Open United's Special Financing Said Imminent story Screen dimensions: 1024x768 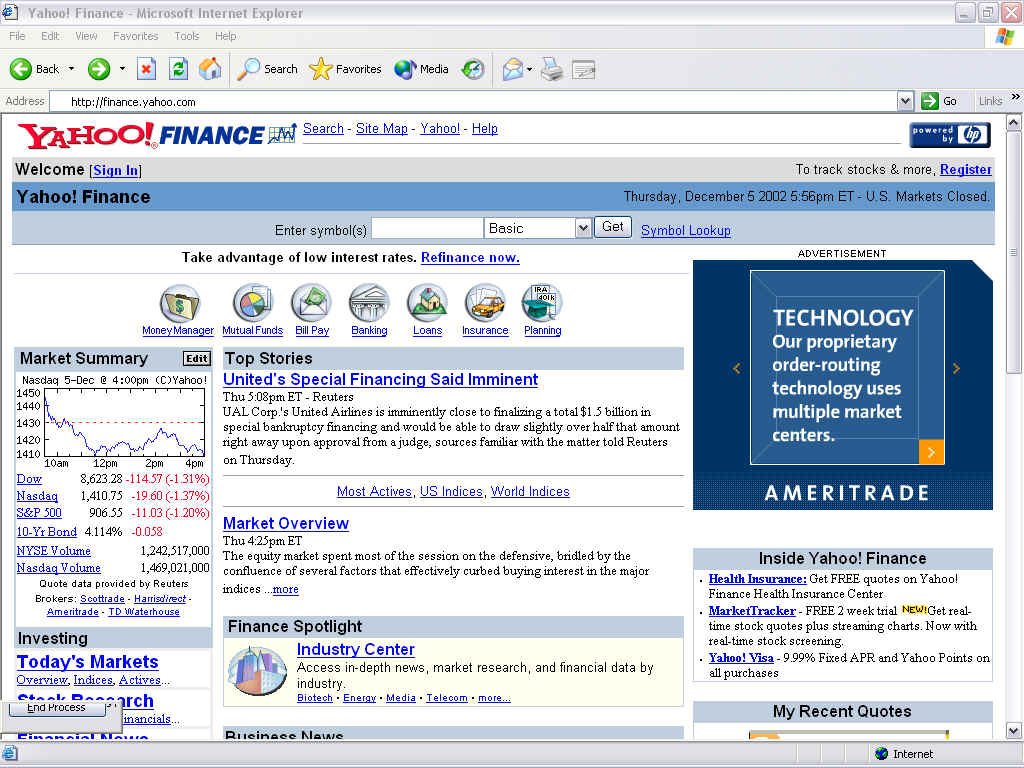[381, 379]
